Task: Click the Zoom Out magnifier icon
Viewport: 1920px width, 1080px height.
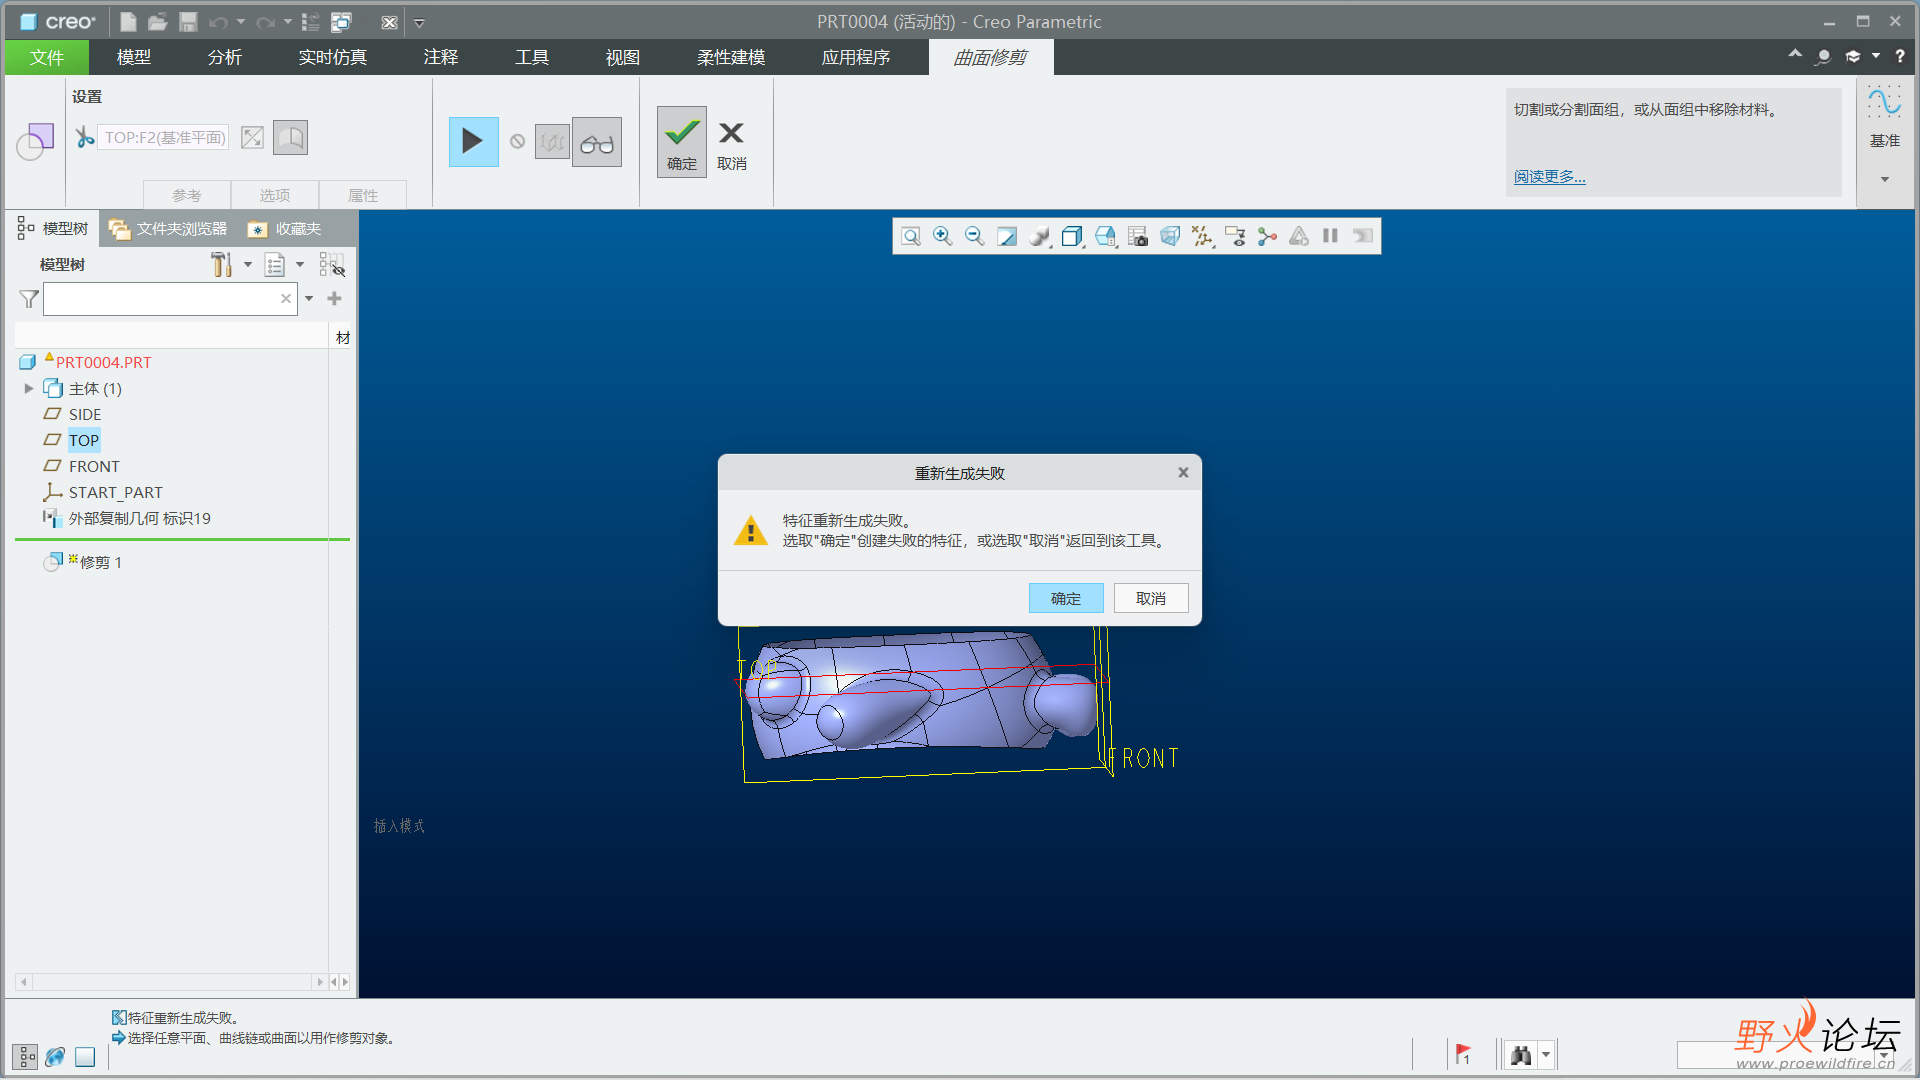Action: 974,236
